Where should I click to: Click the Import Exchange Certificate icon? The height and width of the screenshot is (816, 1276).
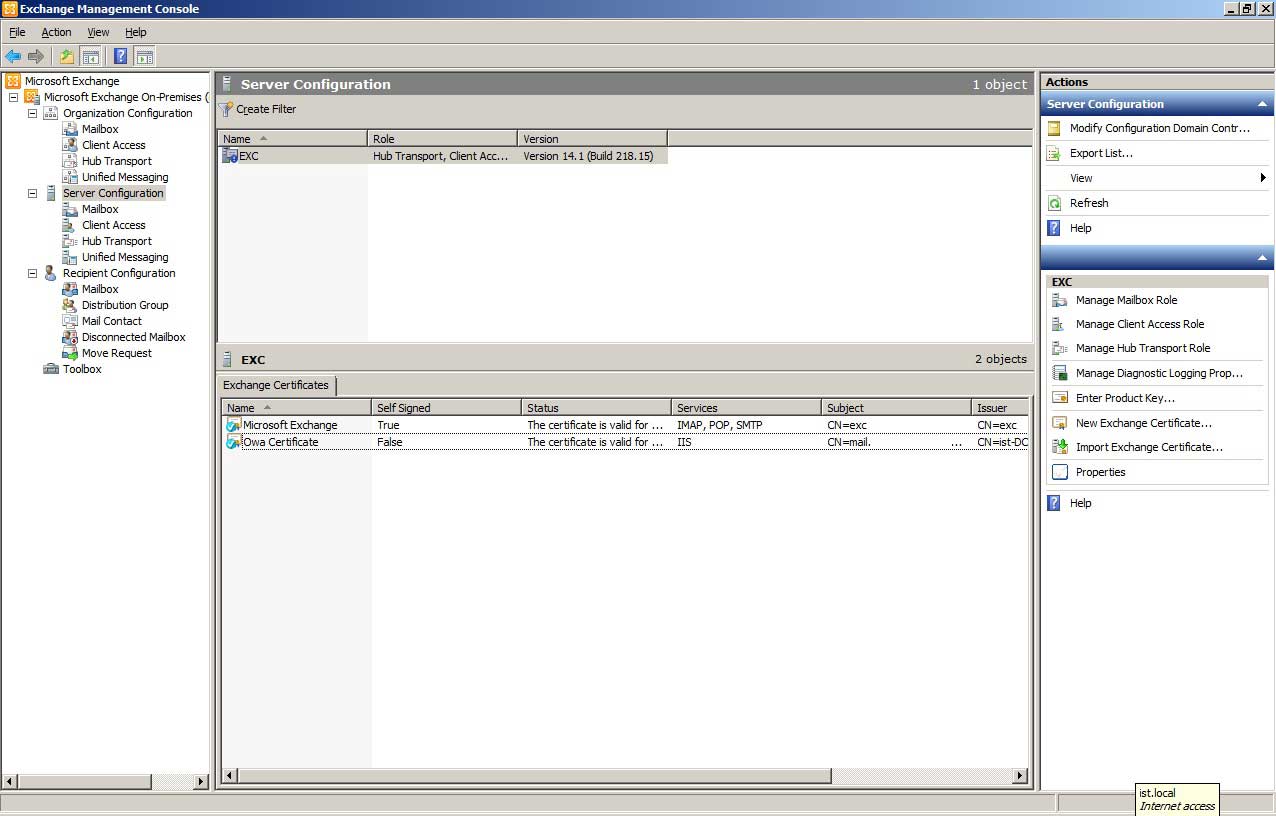1060,447
